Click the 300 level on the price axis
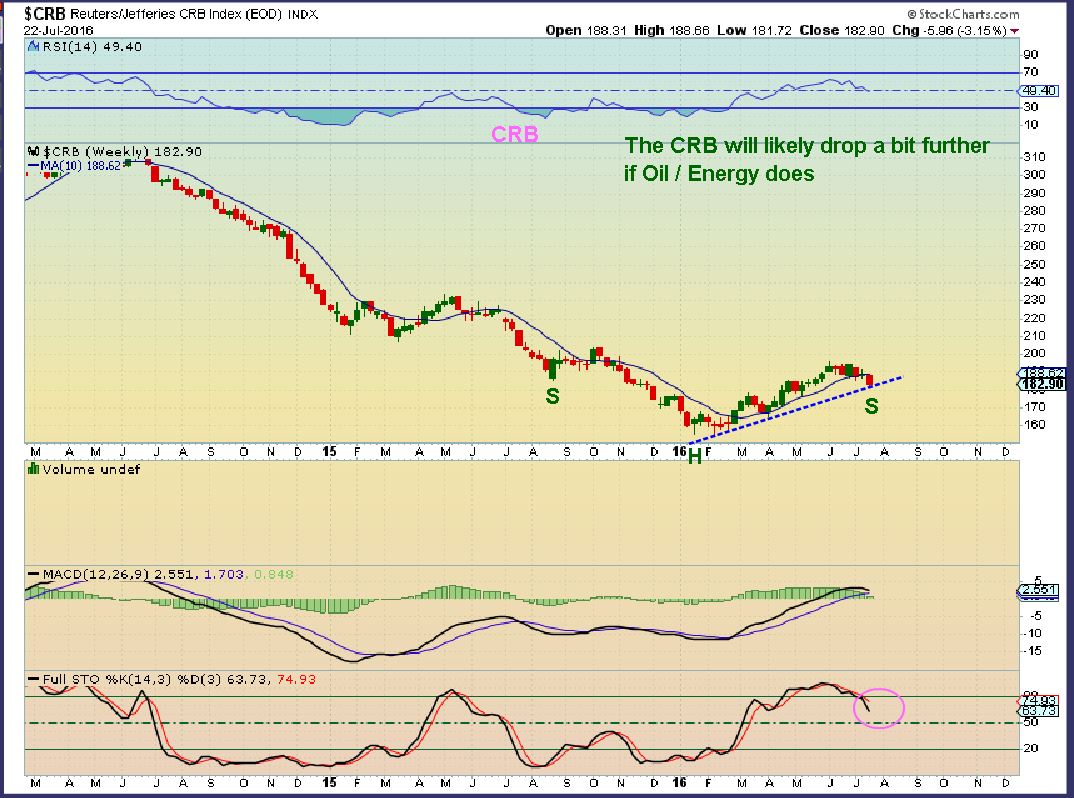 1034,174
